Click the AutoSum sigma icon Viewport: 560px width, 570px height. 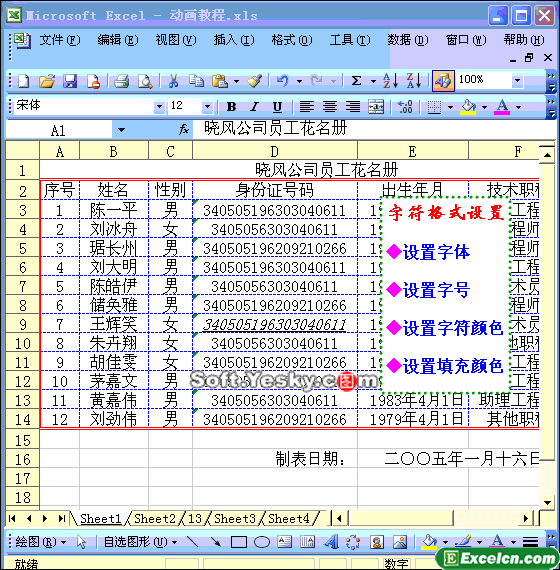(x=357, y=81)
